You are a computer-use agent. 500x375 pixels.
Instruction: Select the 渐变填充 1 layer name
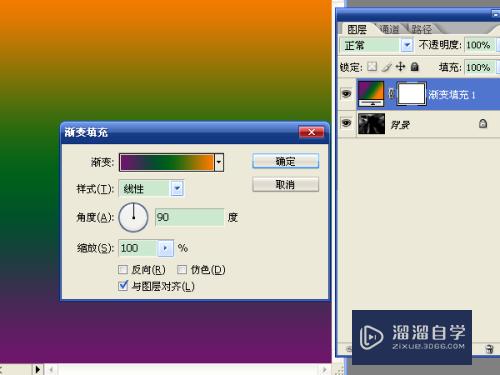tap(452, 95)
